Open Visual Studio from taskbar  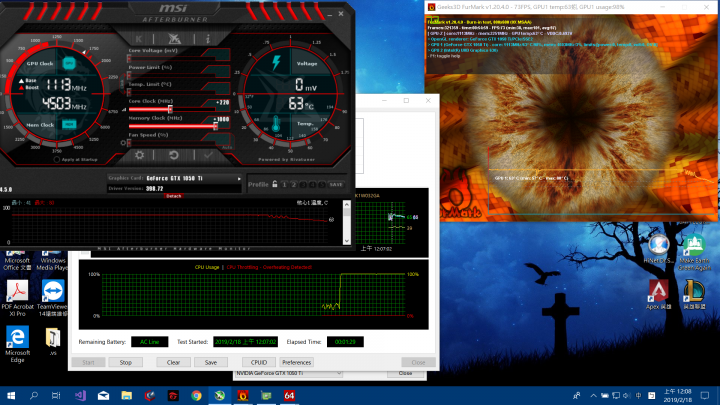(80, 395)
